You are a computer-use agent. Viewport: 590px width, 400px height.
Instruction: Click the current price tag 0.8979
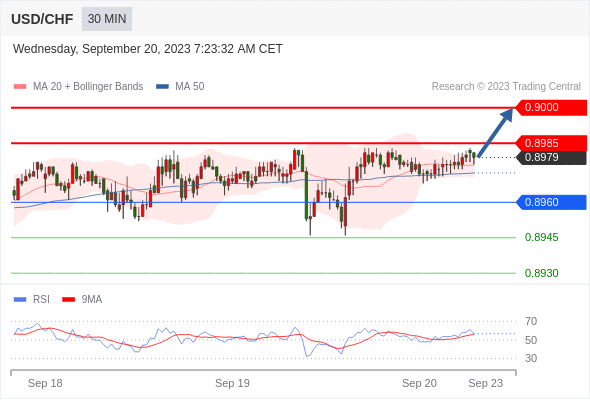(x=552, y=157)
